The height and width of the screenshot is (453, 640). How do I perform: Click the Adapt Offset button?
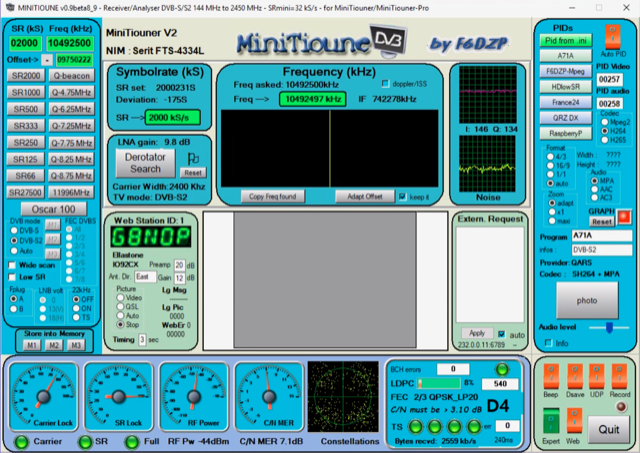tap(365, 197)
